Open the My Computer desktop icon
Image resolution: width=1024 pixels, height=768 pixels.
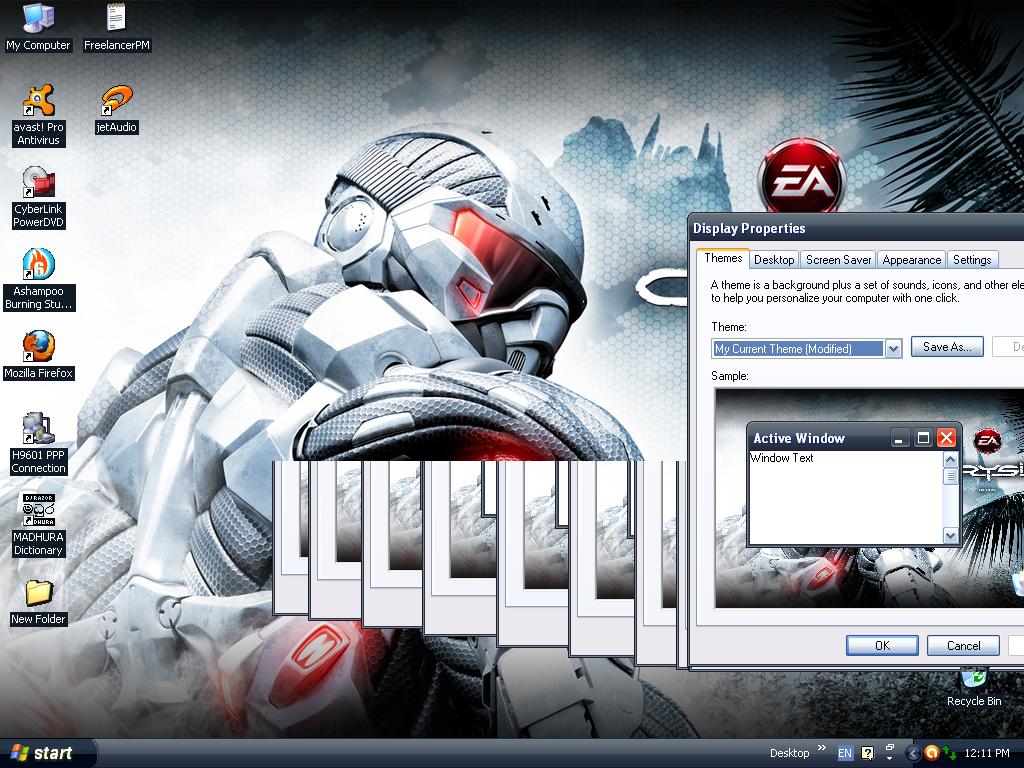click(38, 19)
